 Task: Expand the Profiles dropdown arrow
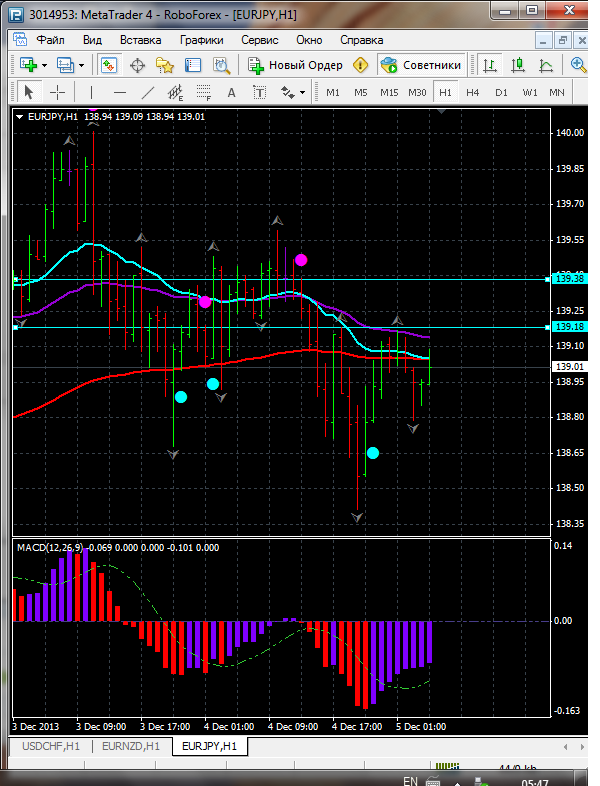click(x=82, y=66)
